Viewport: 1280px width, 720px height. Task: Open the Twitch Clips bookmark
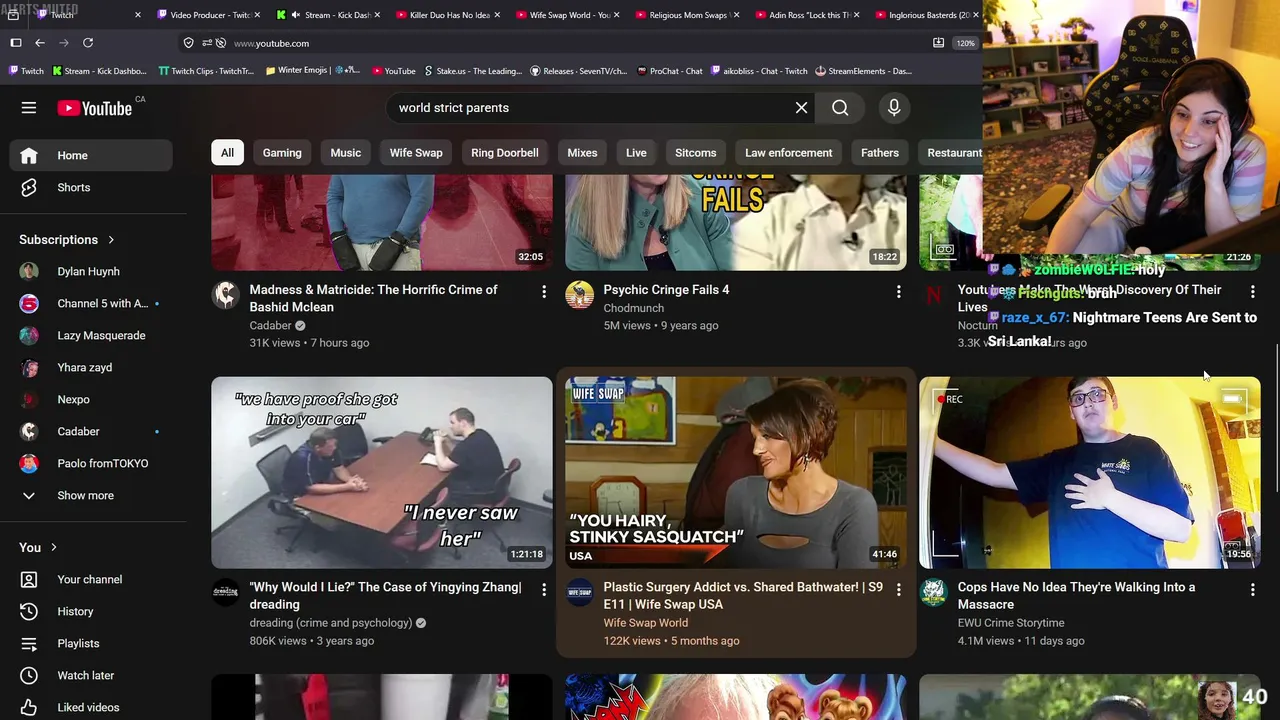pyautogui.click(x=206, y=71)
